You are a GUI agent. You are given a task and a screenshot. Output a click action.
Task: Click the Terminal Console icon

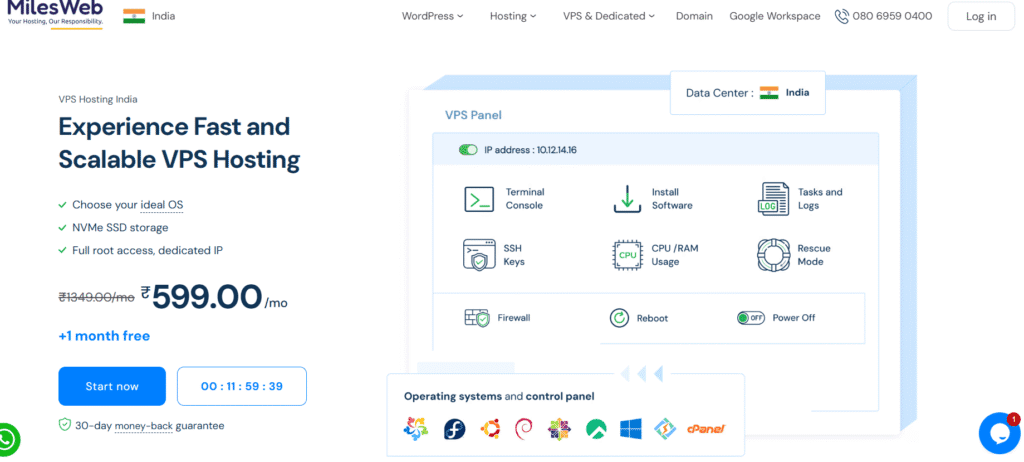479,199
